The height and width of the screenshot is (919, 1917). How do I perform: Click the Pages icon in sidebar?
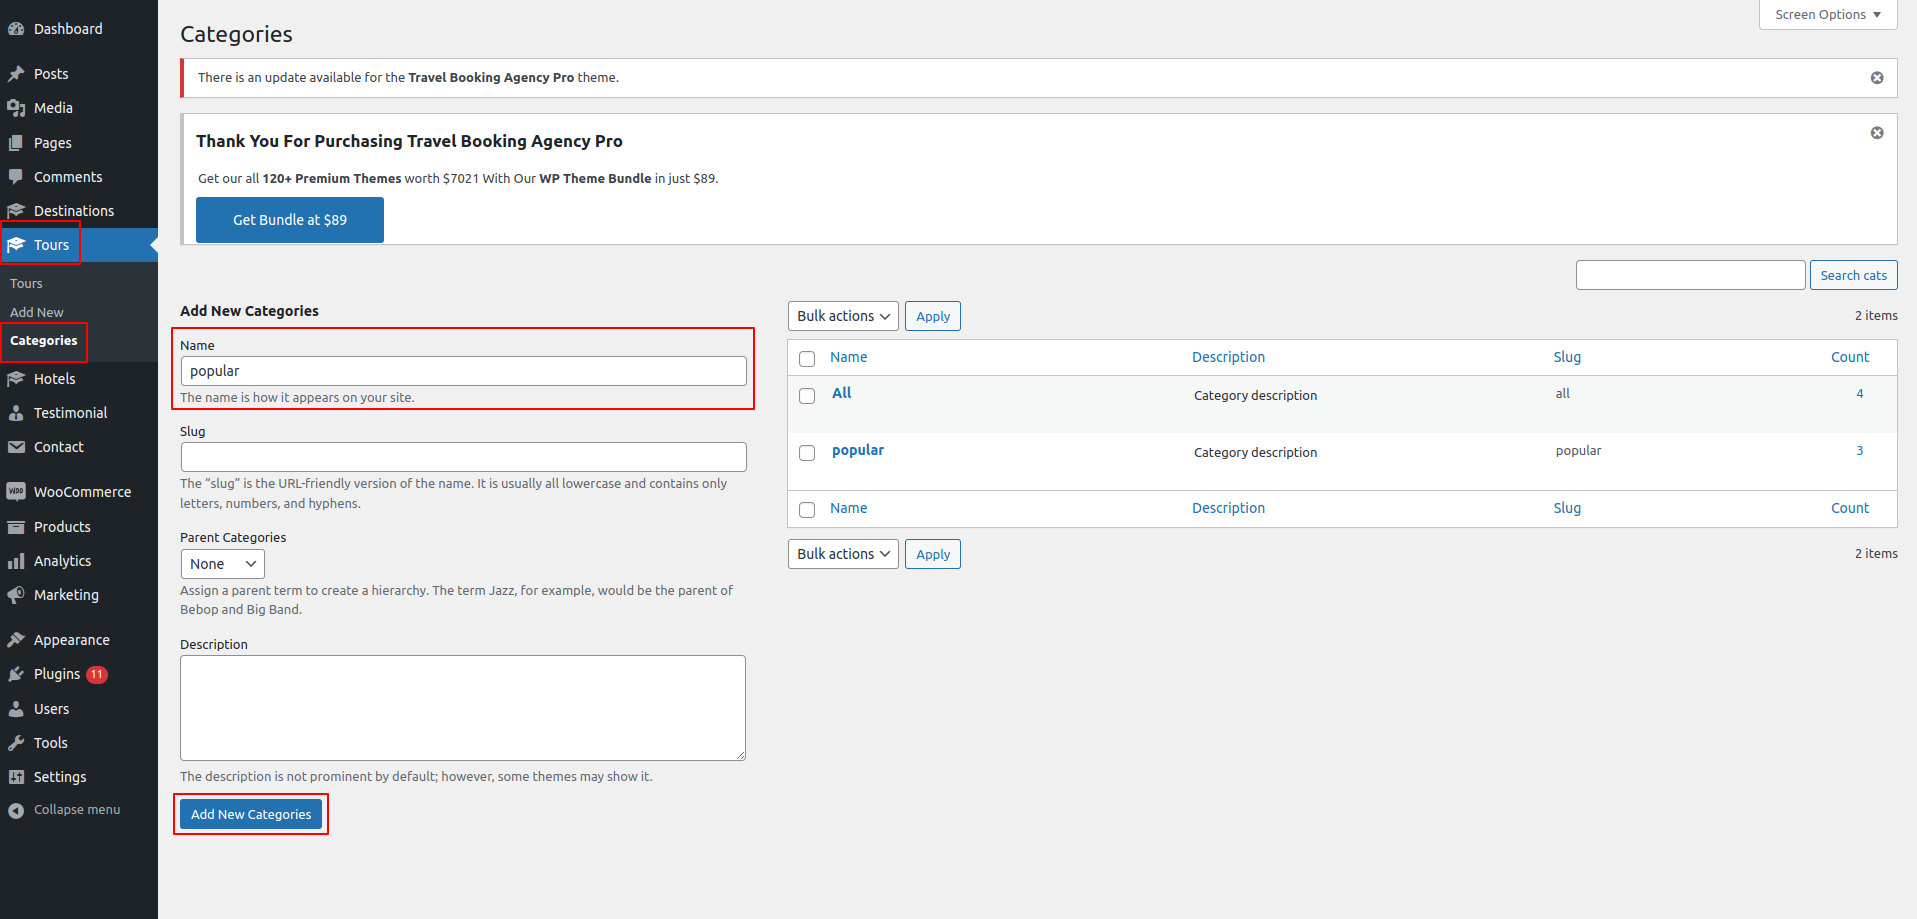tap(16, 143)
